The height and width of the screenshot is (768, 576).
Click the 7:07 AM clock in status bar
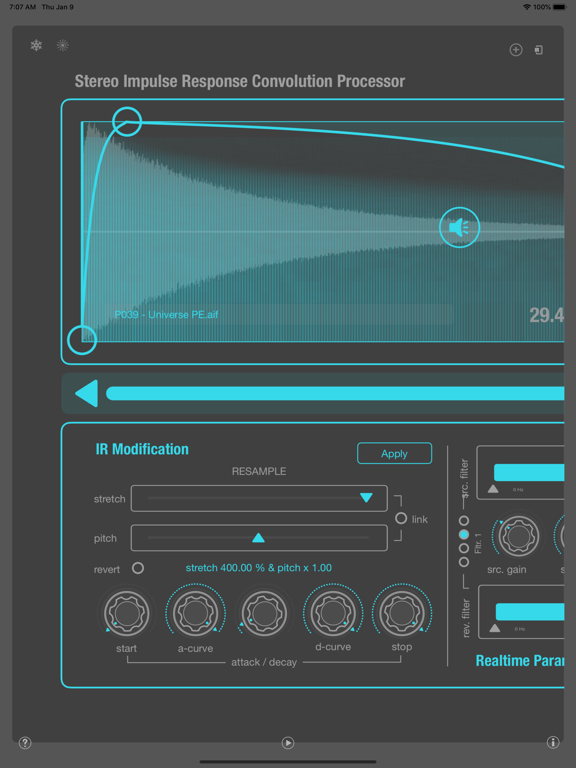coord(23,7)
